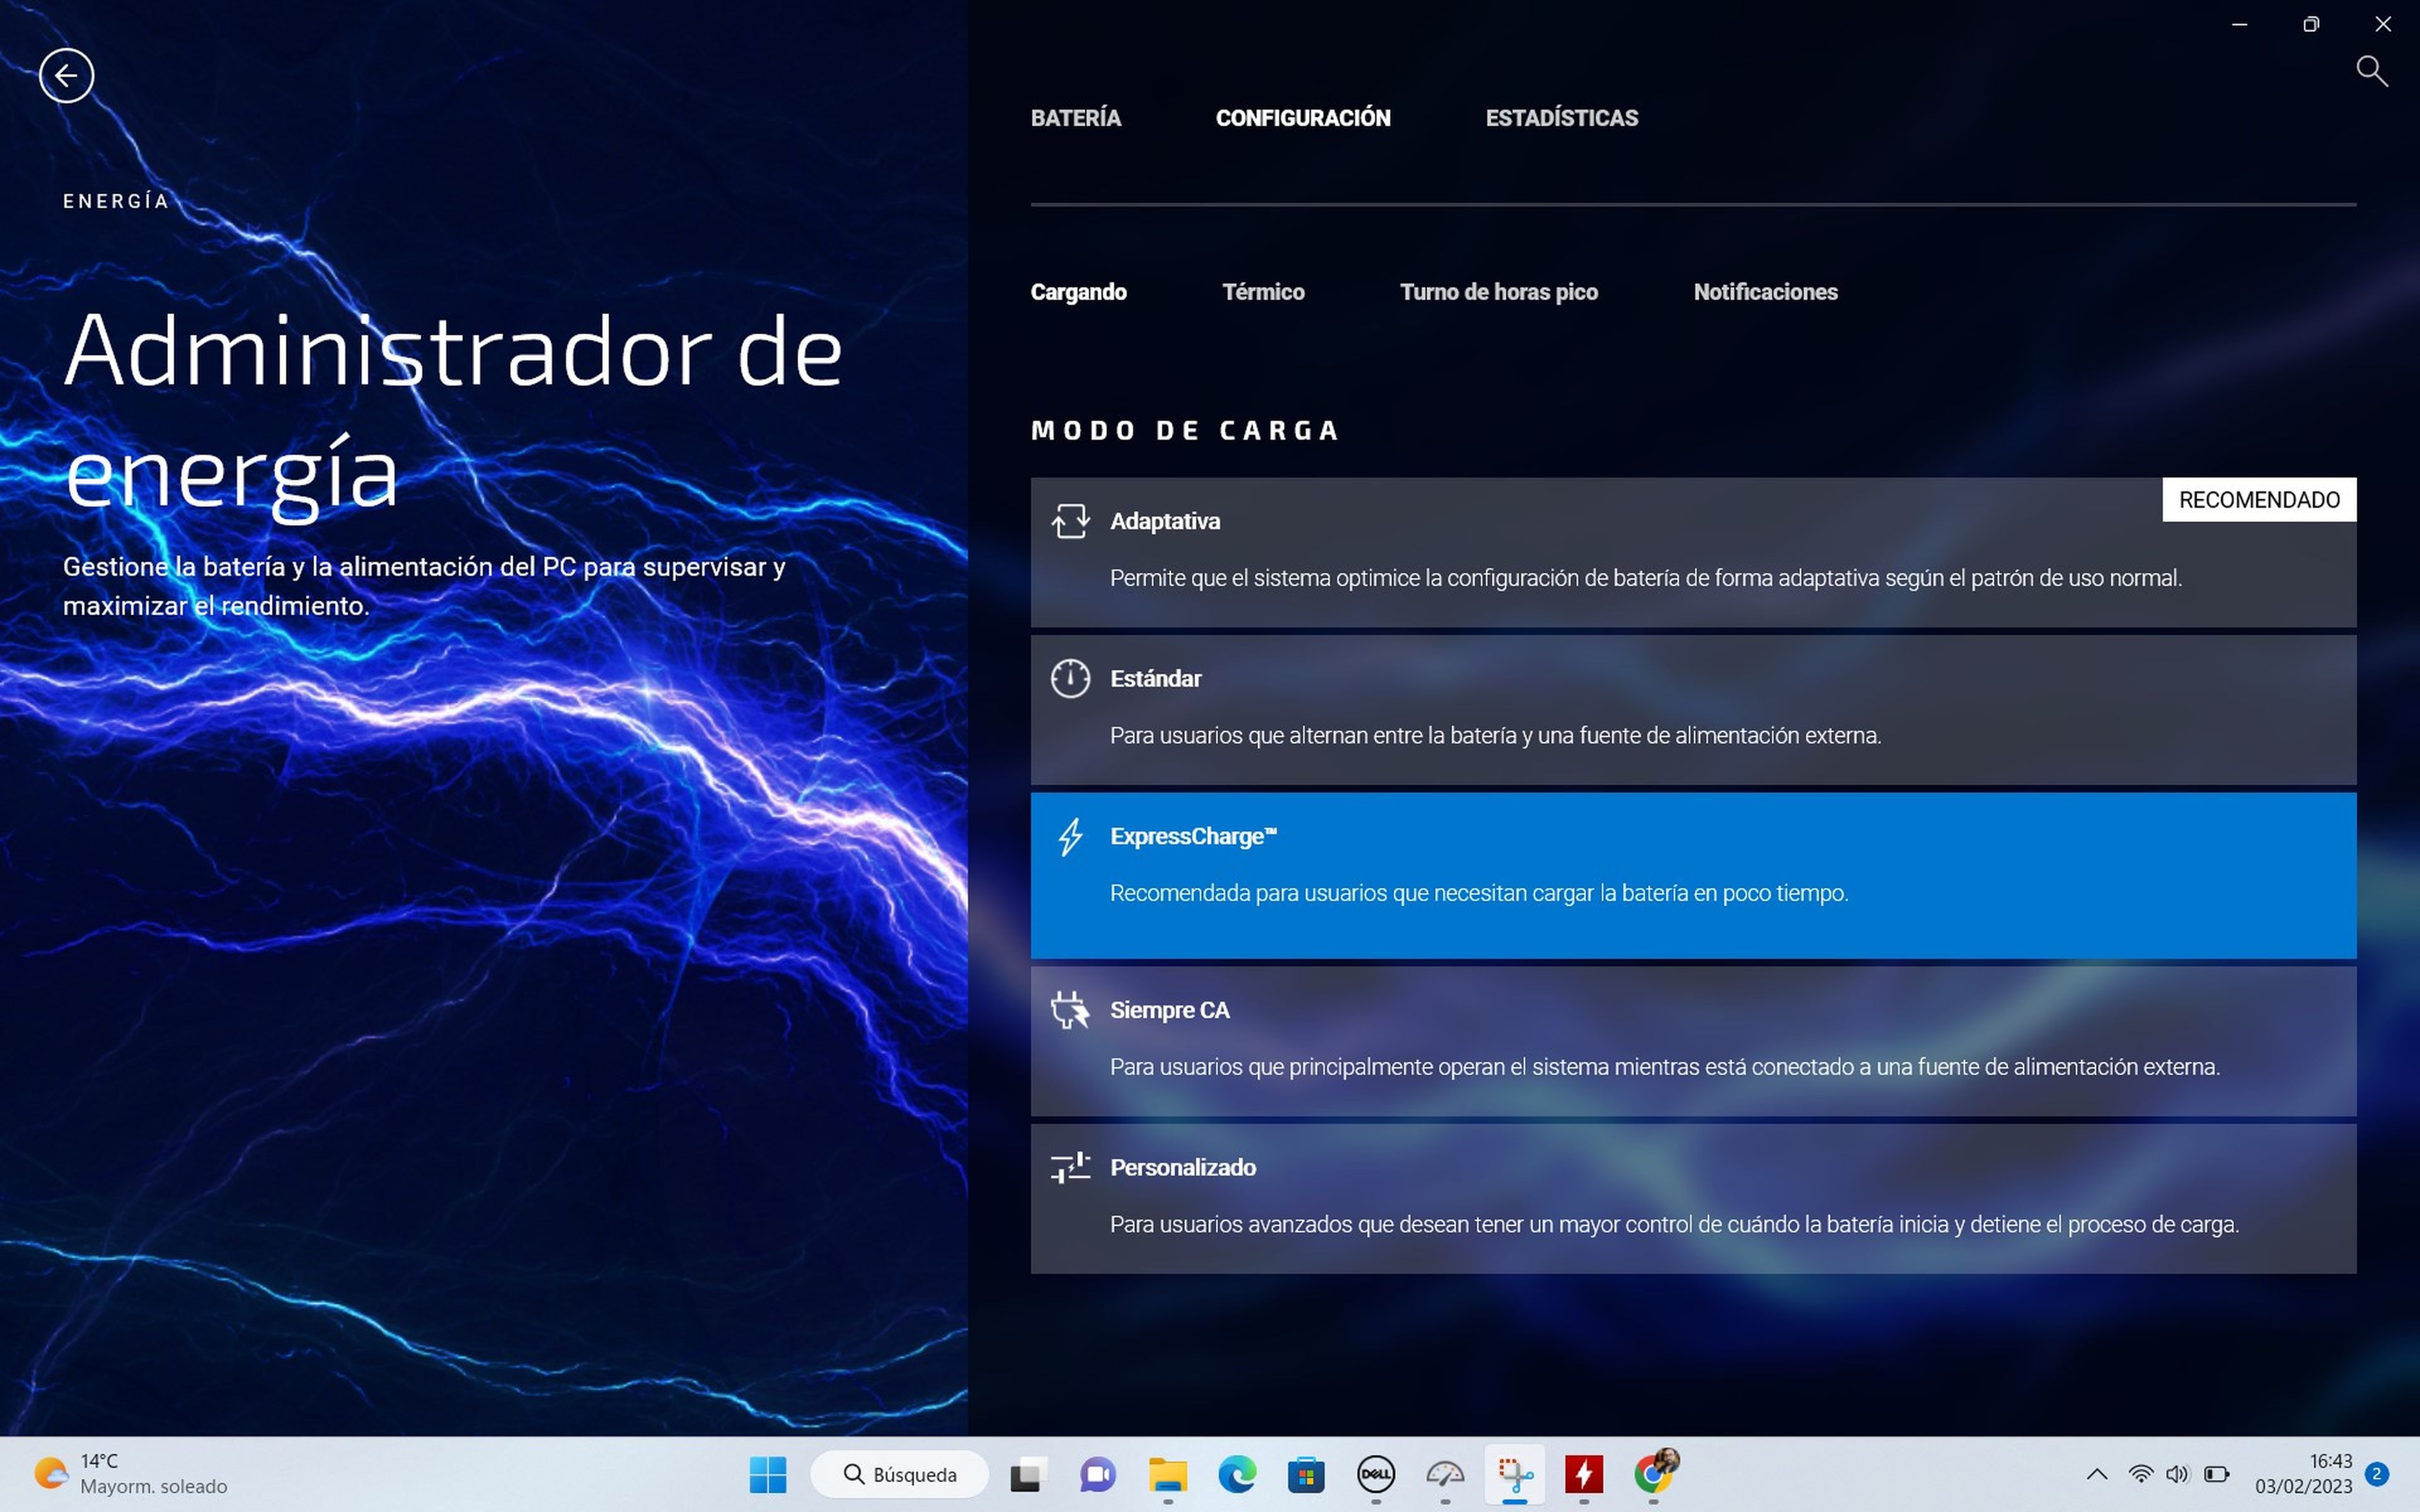This screenshot has width=2420, height=1512.
Task: Click the MODO DE CARGA heading
Action: click(x=1184, y=431)
